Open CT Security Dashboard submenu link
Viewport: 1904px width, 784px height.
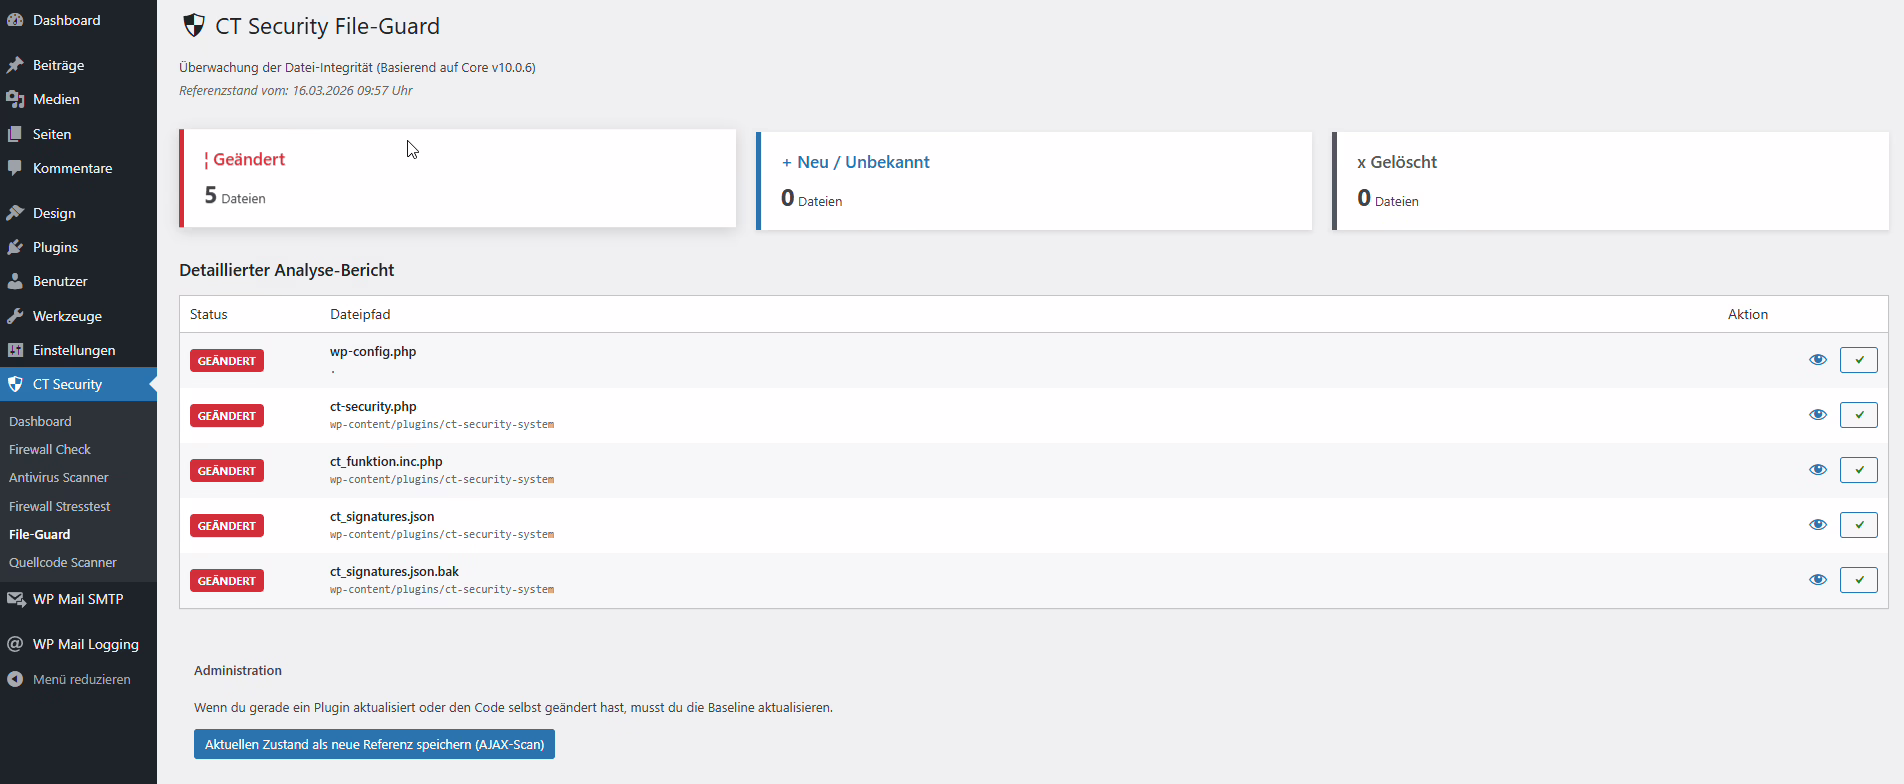click(x=40, y=421)
